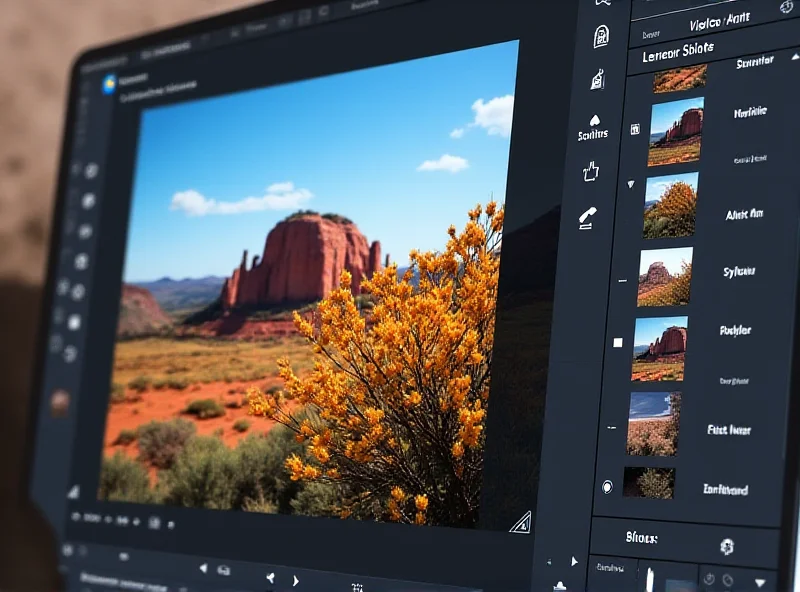This screenshot has width=800, height=592.
Task: Click the bold left arrow beside the right chevron
Action: click(270, 578)
